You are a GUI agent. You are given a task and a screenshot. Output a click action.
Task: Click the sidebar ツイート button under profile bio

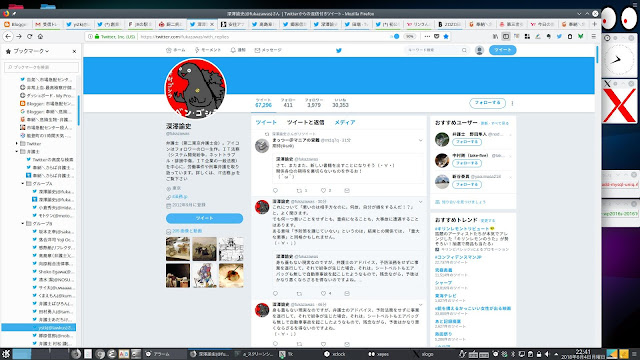(204, 218)
